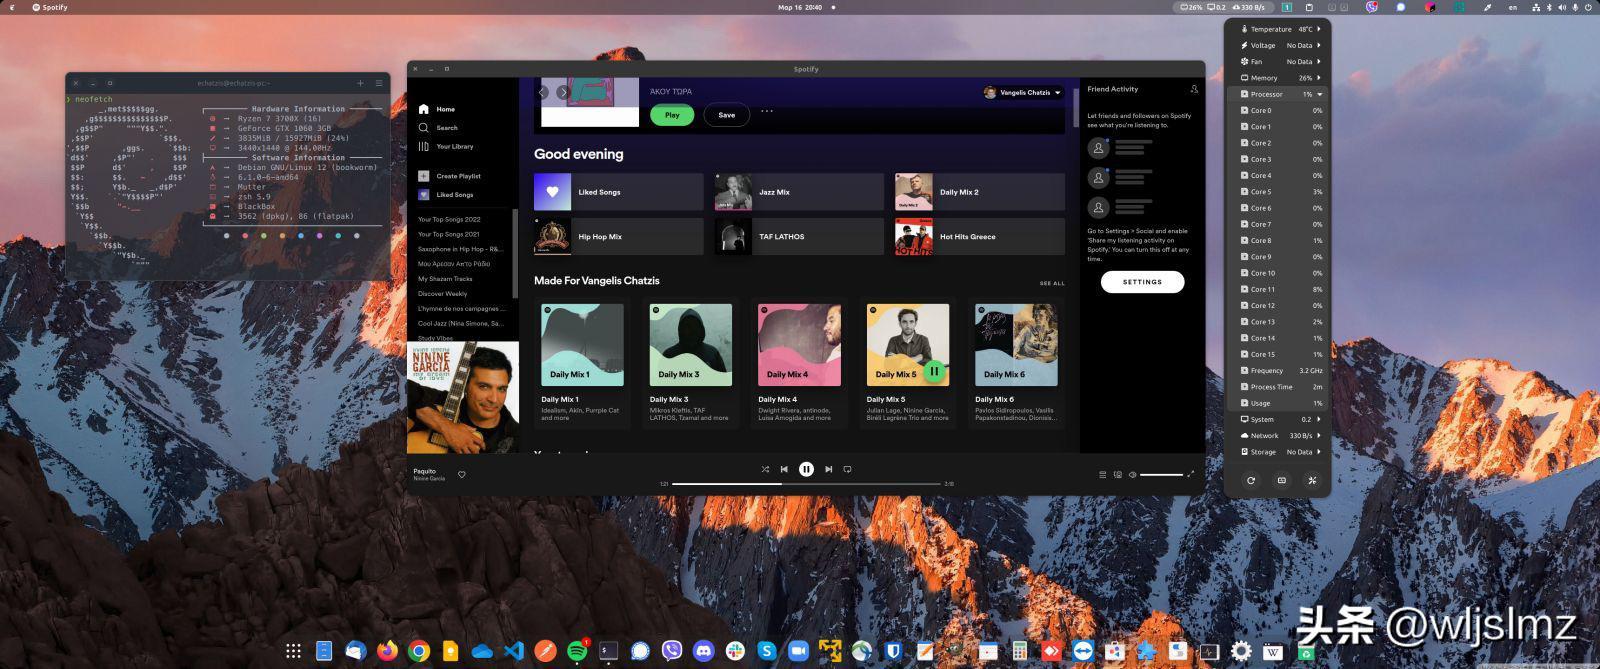Click the refresh icon in system monitor panel
The width and height of the screenshot is (1600, 669).
[1250, 481]
